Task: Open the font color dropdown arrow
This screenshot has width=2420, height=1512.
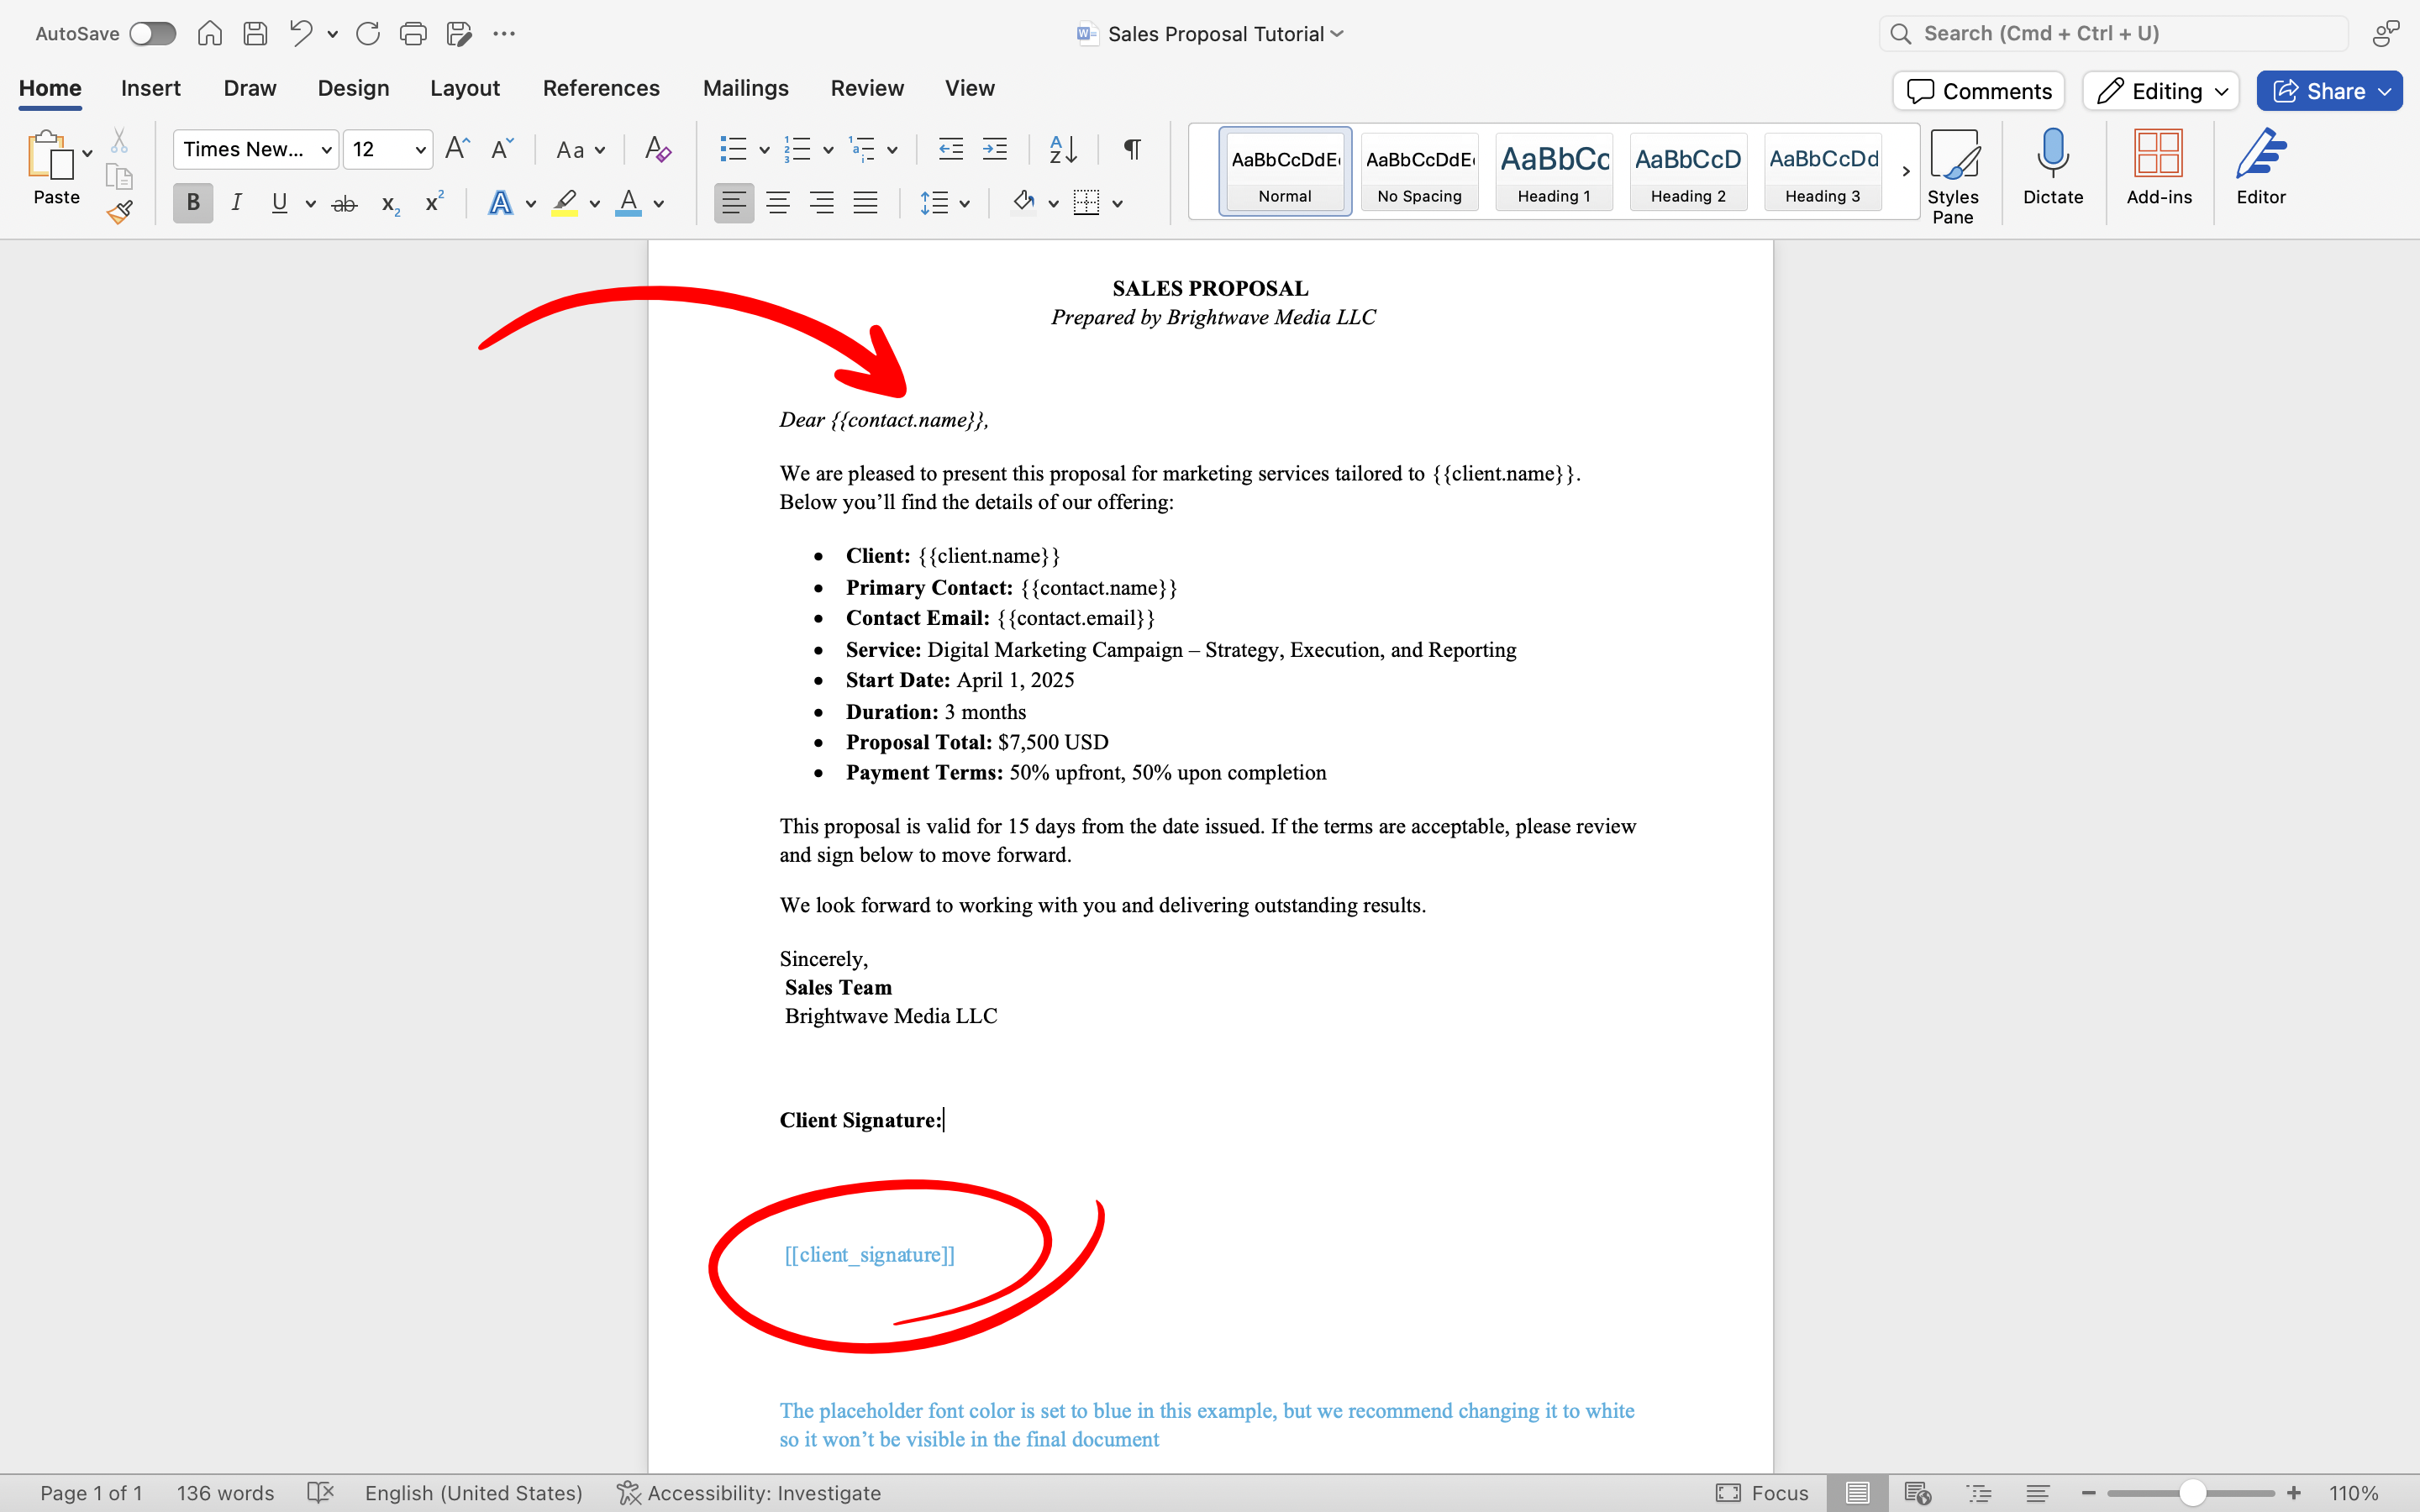Action: coord(659,203)
